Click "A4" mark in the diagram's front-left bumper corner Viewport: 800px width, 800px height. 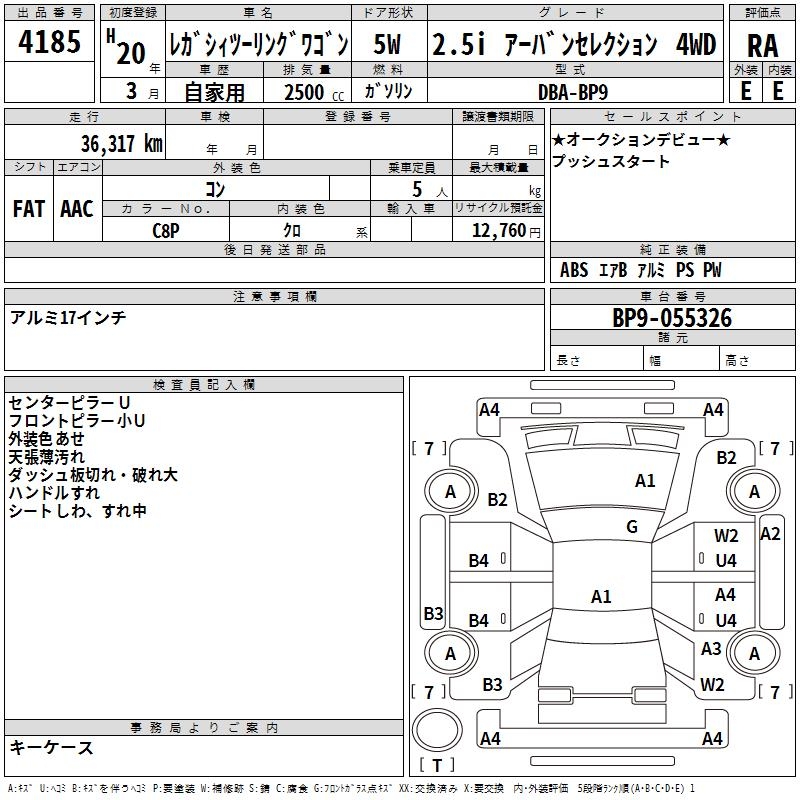click(x=489, y=409)
